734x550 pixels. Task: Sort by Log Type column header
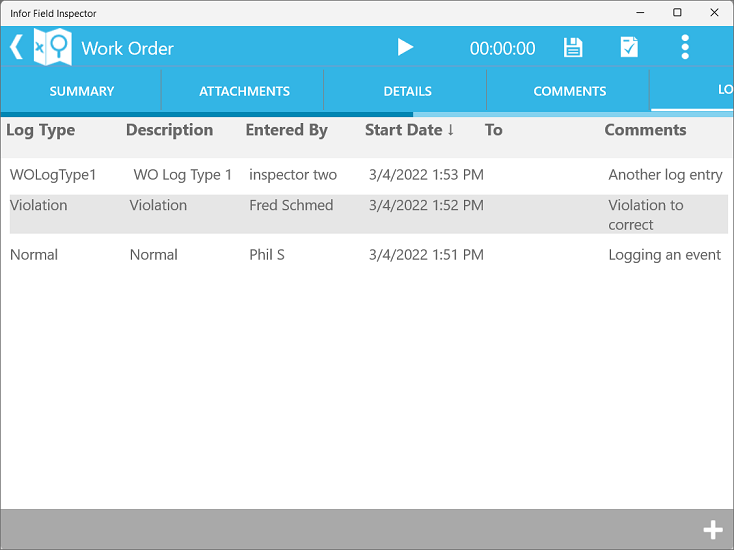pos(41,130)
